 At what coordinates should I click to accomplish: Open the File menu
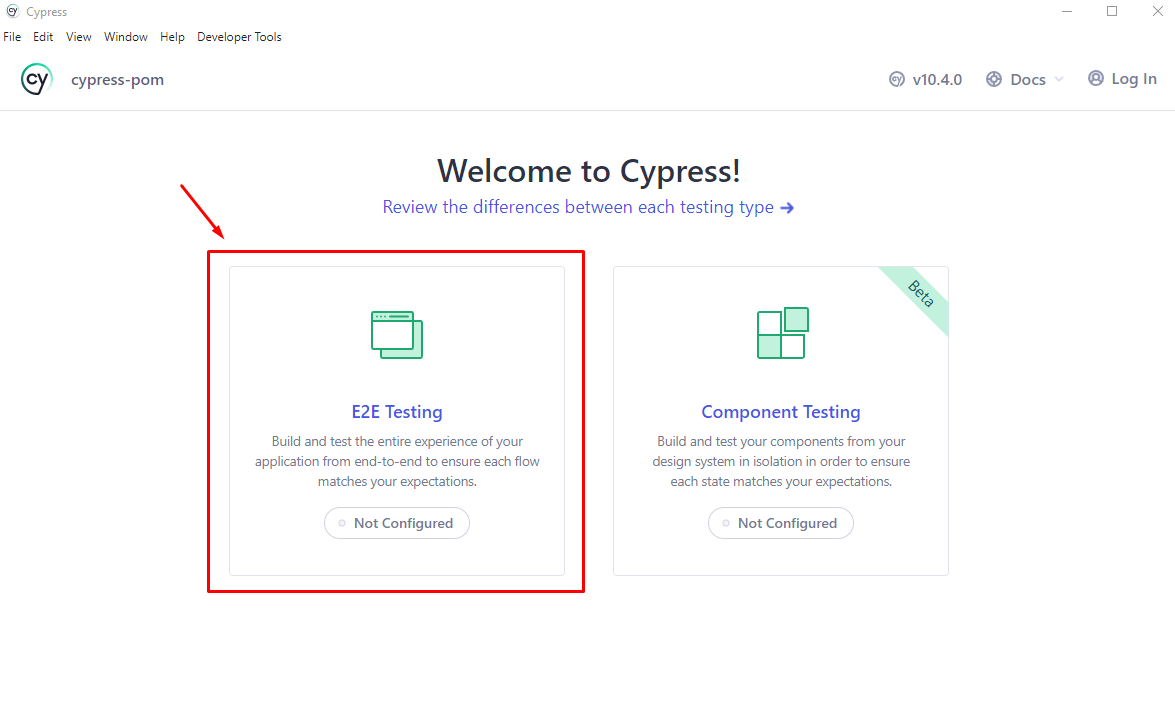pyautogui.click(x=12, y=36)
